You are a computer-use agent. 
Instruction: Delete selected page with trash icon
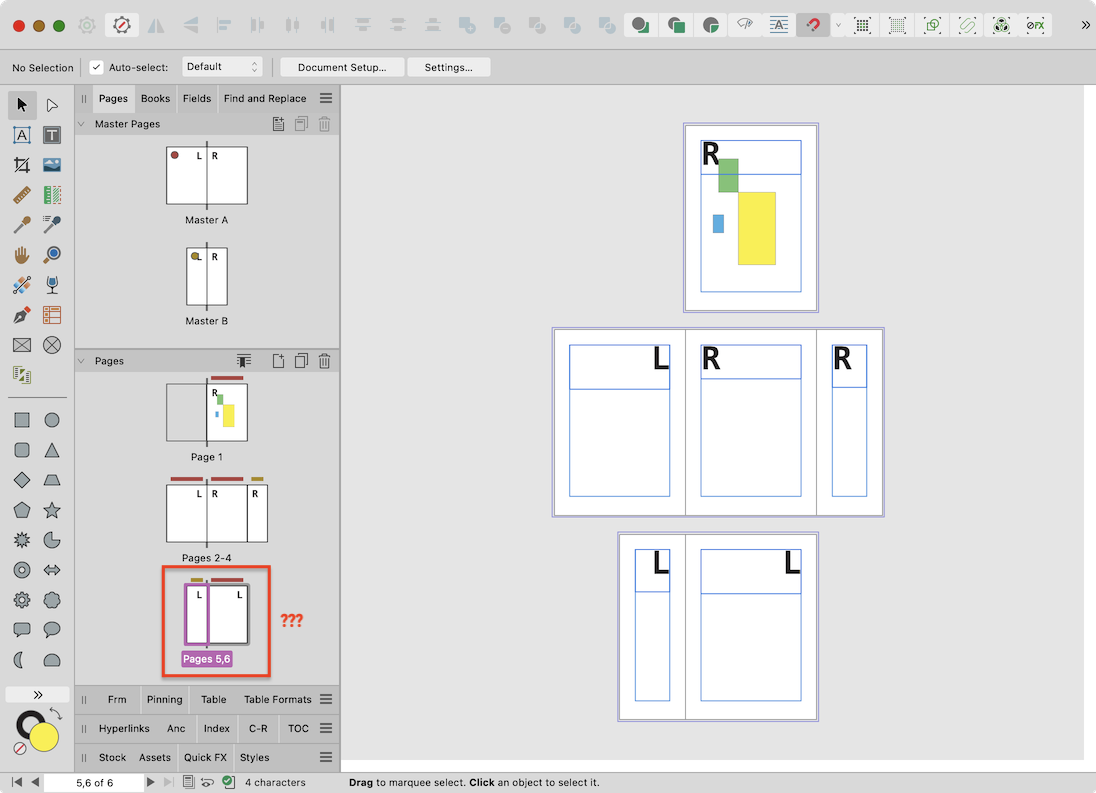click(x=324, y=361)
